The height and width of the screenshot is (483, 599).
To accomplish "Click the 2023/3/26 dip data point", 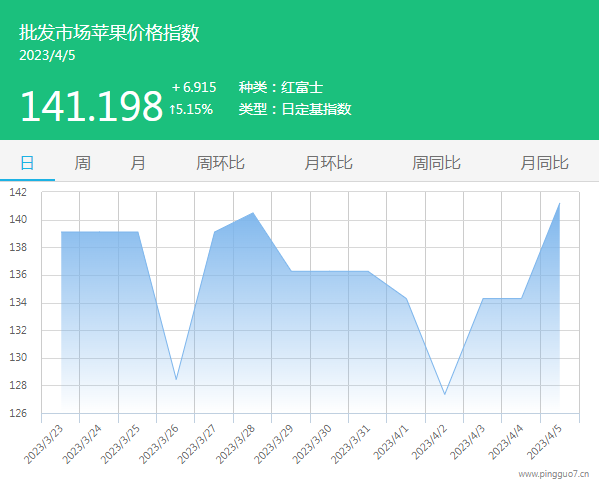I will (x=176, y=379).
